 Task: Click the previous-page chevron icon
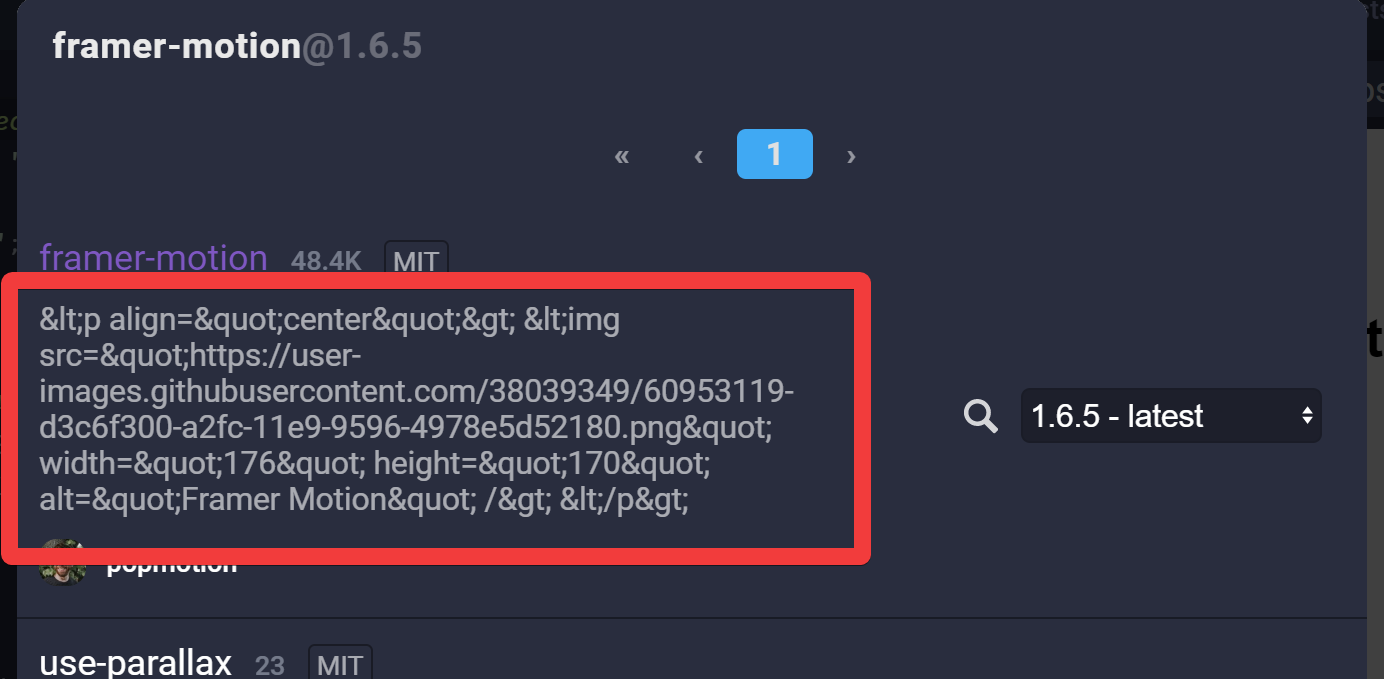[x=698, y=156]
